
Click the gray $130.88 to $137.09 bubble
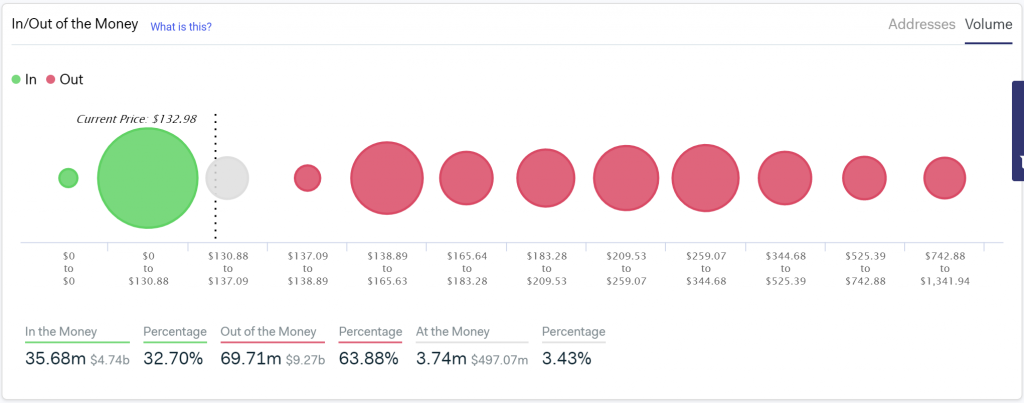coord(227,178)
